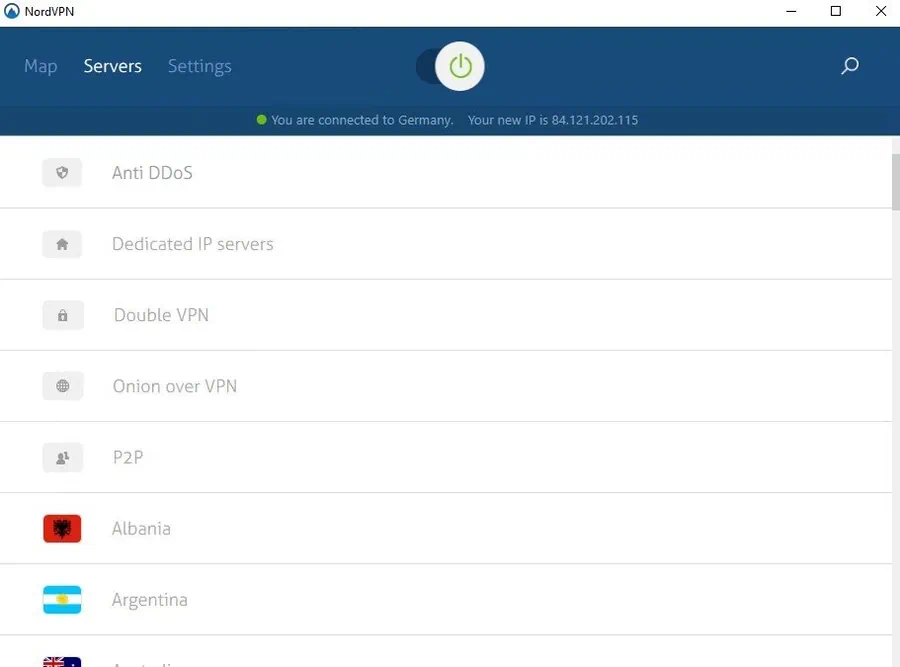Open the Settings tab
900x667 pixels.
click(x=199, y=66)
